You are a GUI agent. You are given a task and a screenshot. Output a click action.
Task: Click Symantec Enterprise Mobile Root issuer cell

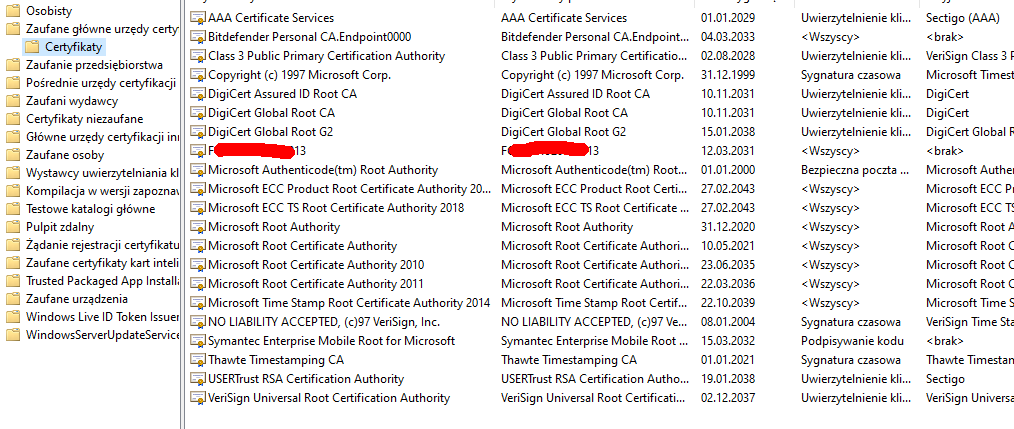[x=594, y=341]
